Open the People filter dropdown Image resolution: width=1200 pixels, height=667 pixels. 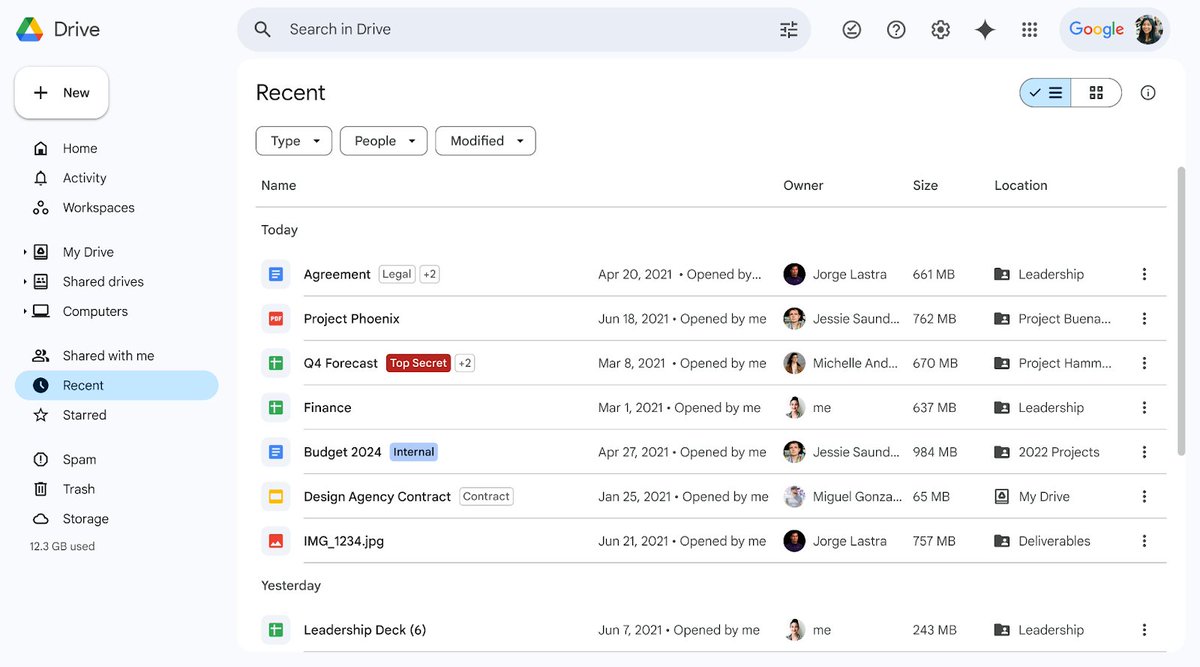click(x=383, y=140)
